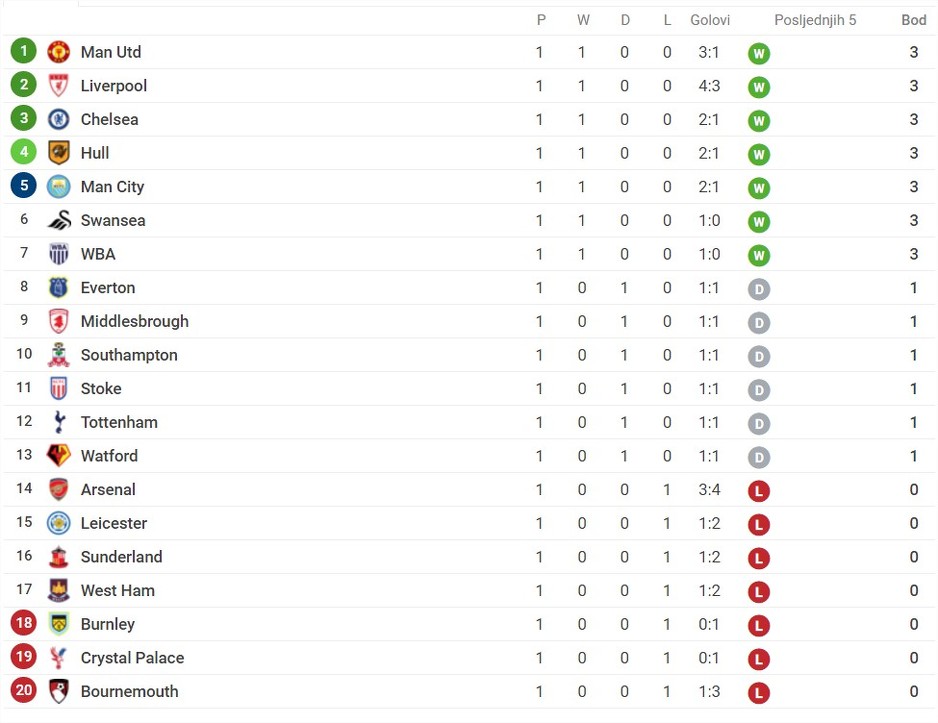
Task: Click the Swansea swan logo
Action: [x=59, y=220]
